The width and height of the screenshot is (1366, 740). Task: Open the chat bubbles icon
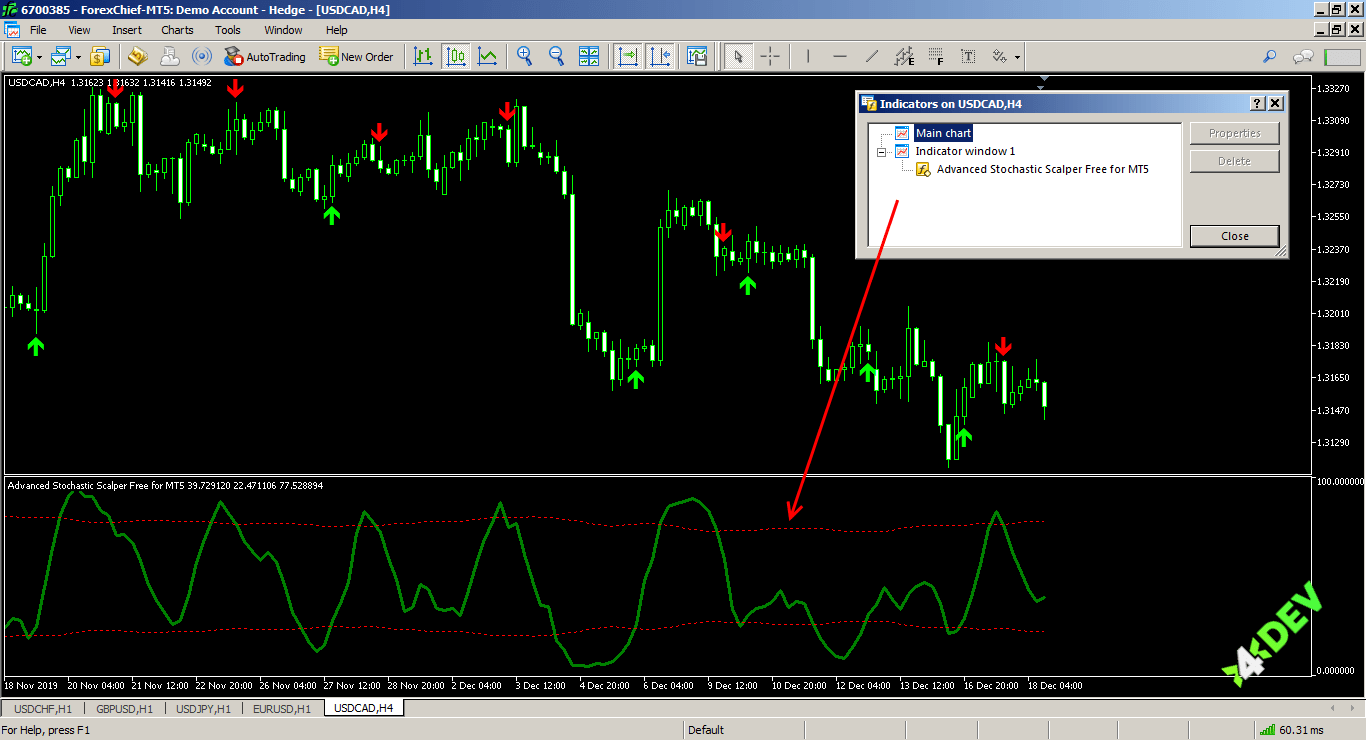[x=1303, y=56]
